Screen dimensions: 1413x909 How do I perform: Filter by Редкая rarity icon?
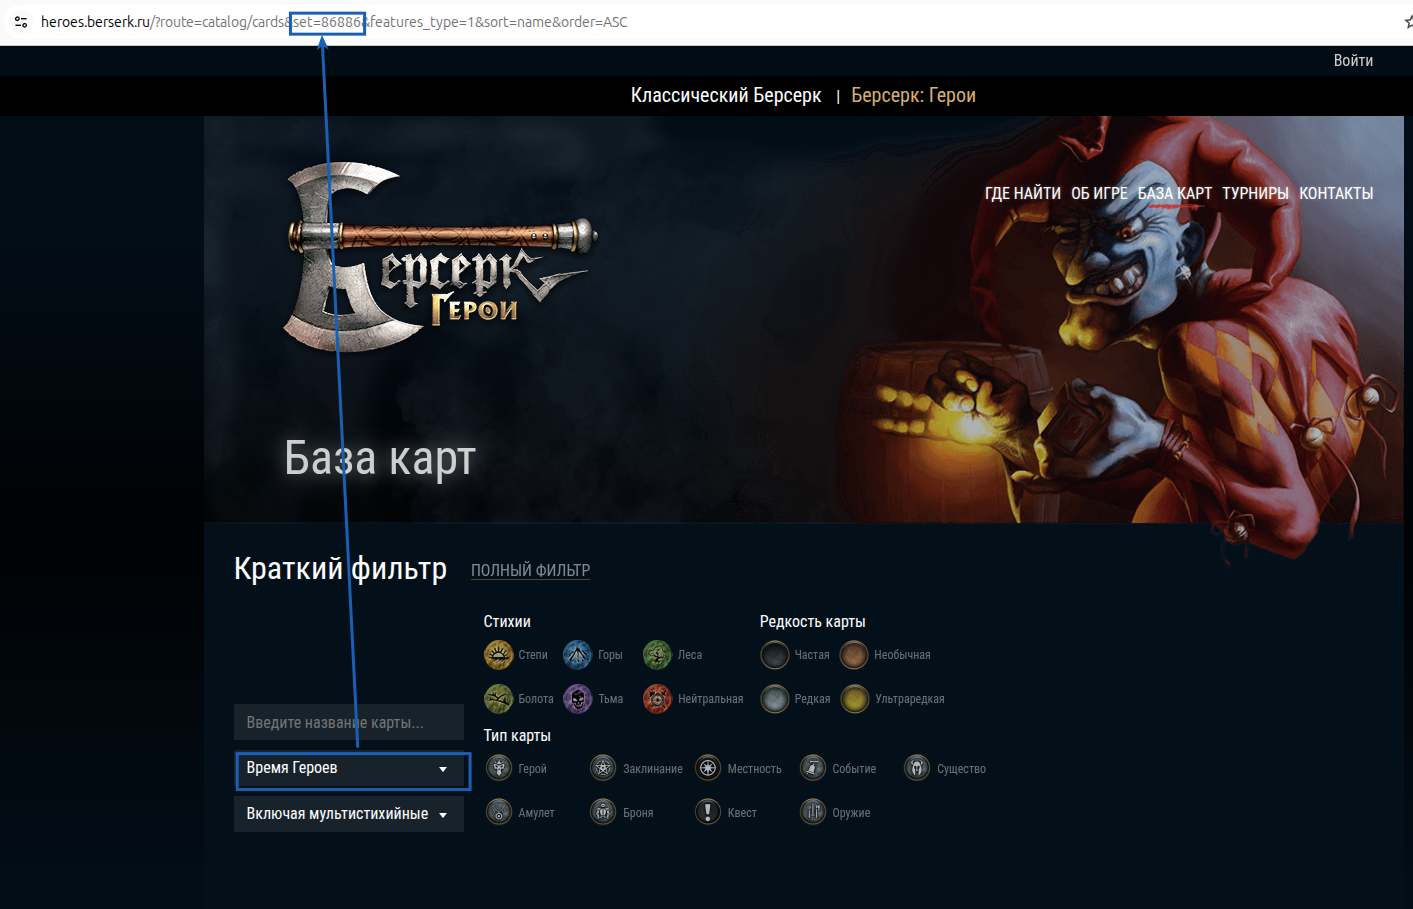tap(775, 699)
